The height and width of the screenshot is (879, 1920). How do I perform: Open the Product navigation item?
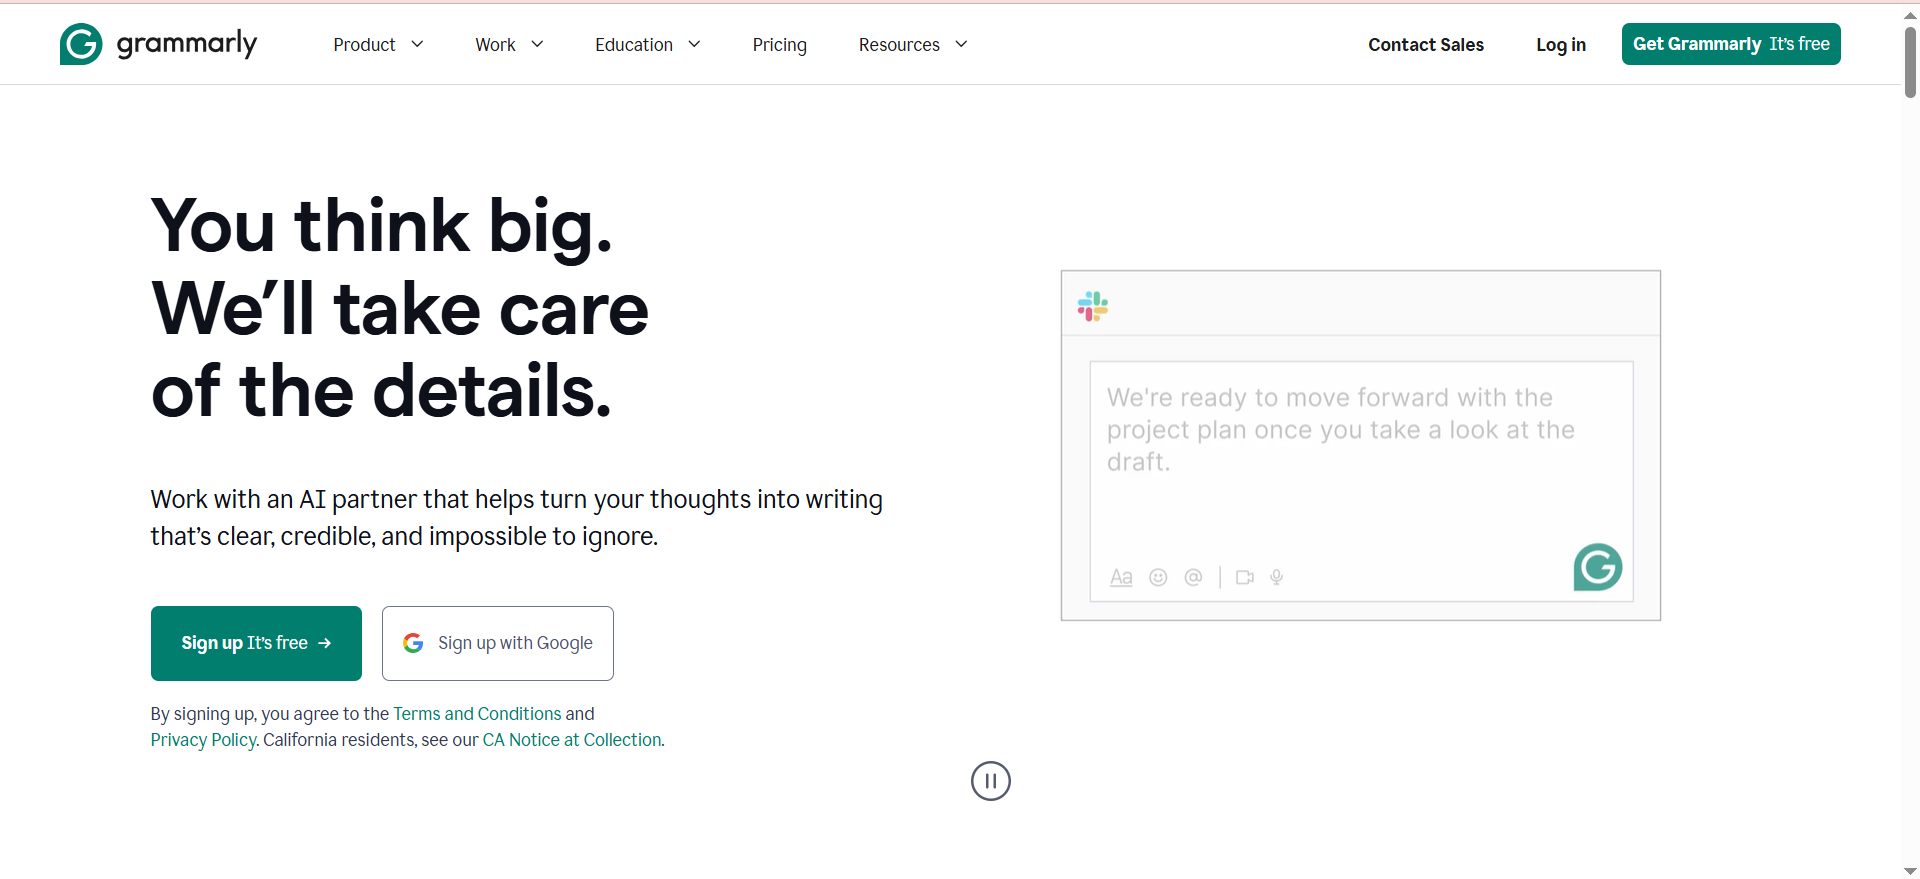point(364,45)
